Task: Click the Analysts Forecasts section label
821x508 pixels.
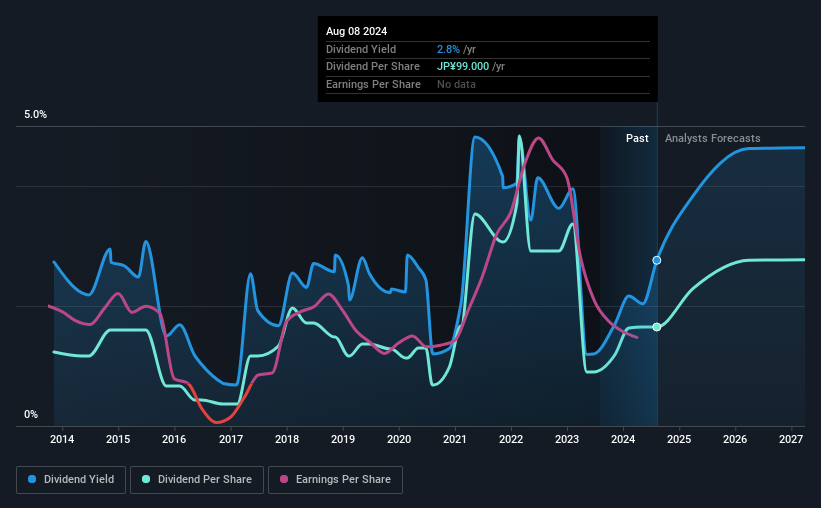Action: 713,138
